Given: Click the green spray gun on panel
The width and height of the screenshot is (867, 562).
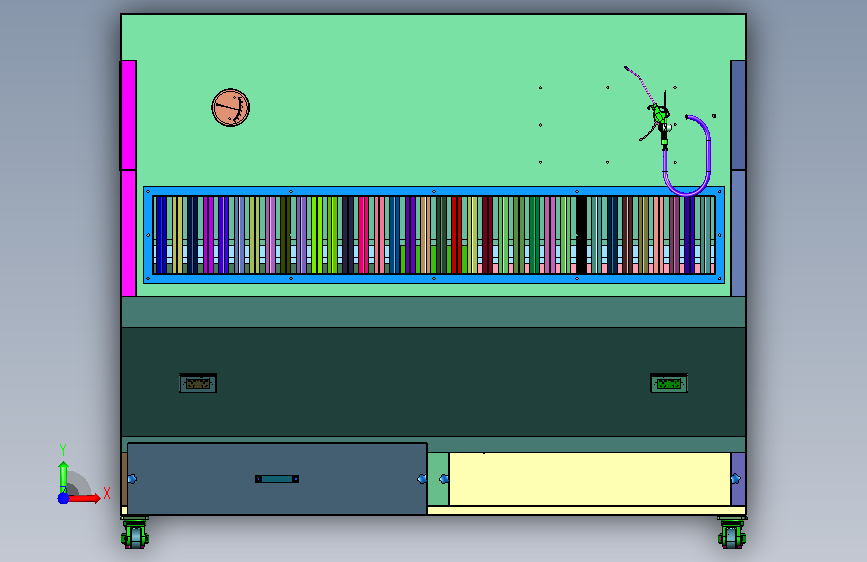Looking at the screenshot, I should 660,115.
